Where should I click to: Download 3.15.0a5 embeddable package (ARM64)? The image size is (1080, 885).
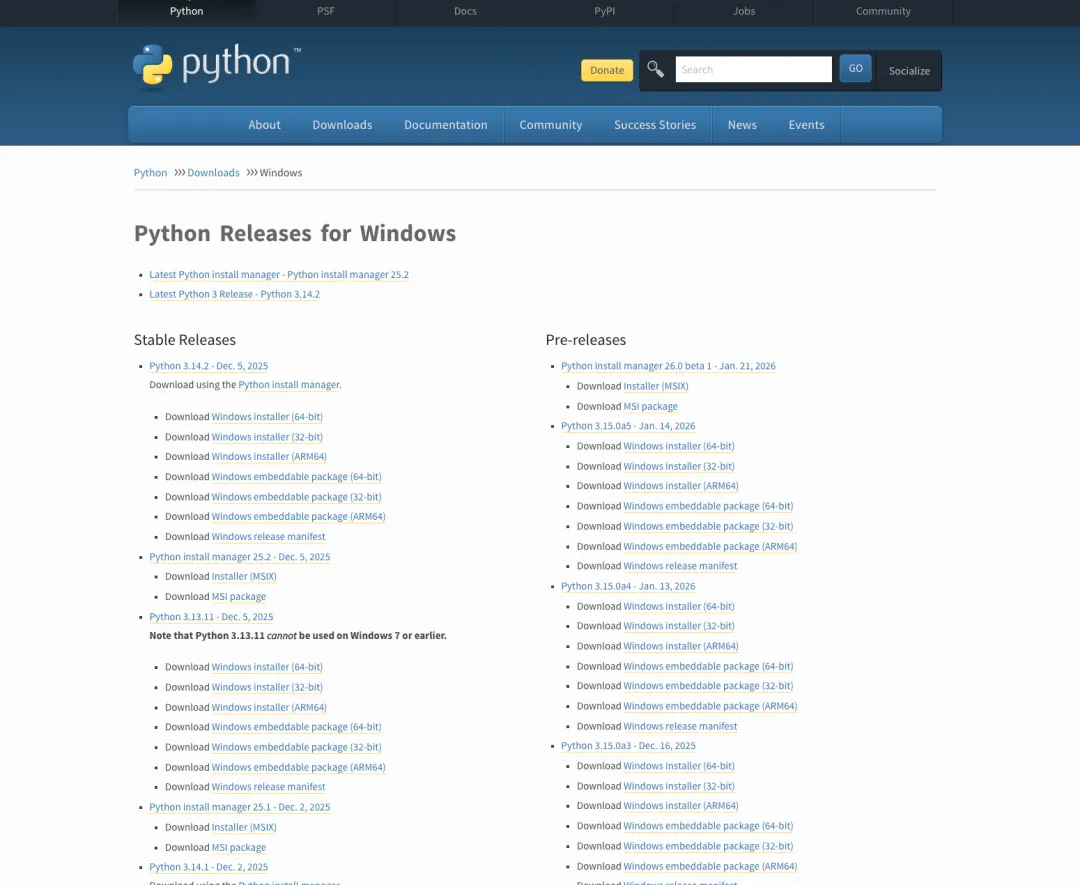click(710, 547)
